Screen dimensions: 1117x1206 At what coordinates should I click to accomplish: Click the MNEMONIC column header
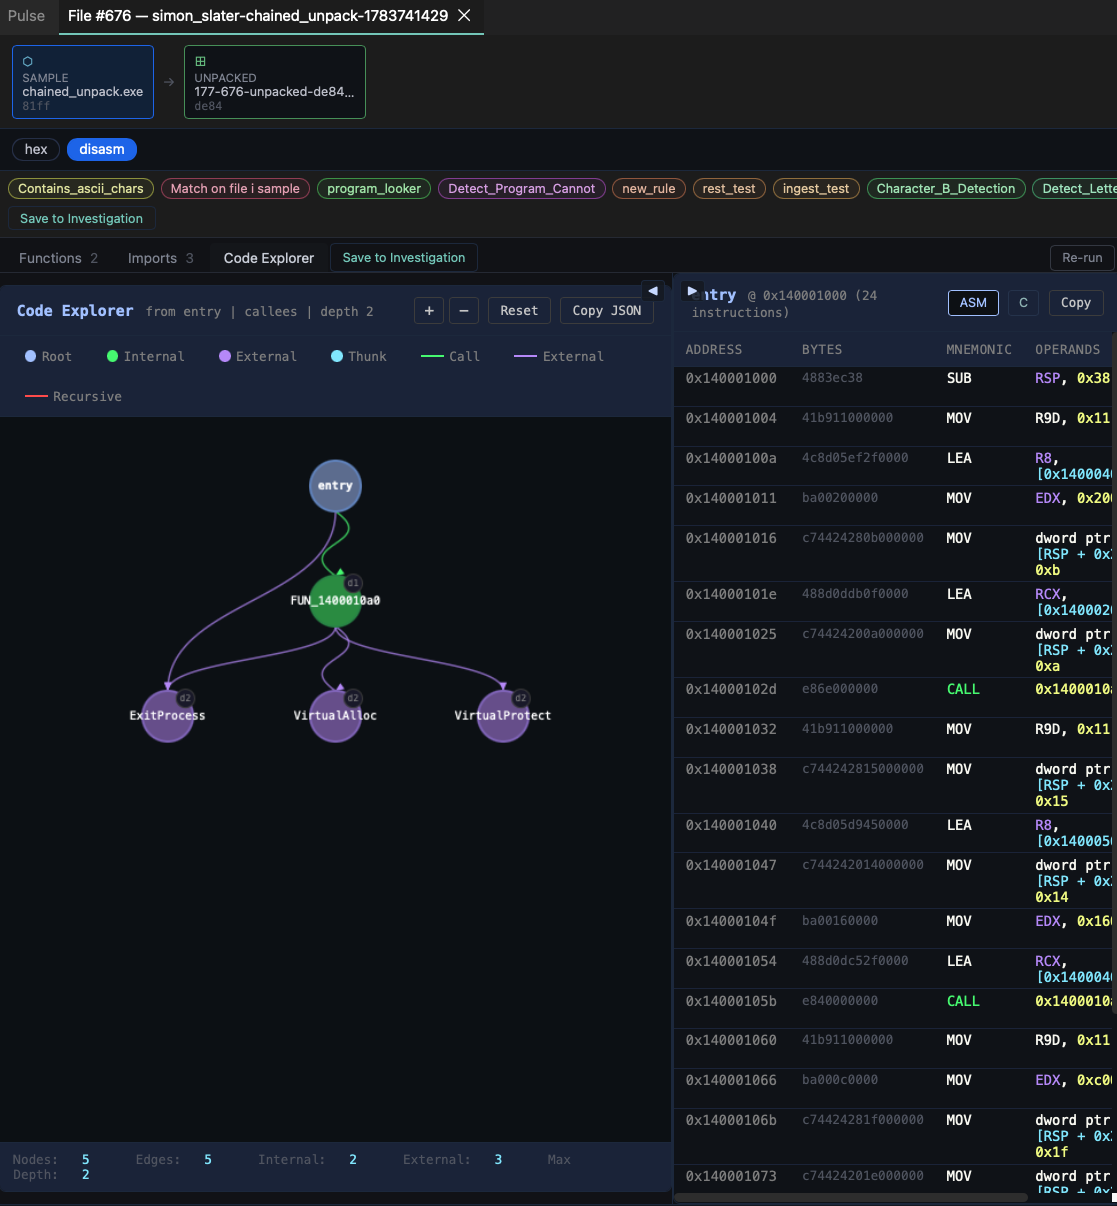click(x=979, y=350)
